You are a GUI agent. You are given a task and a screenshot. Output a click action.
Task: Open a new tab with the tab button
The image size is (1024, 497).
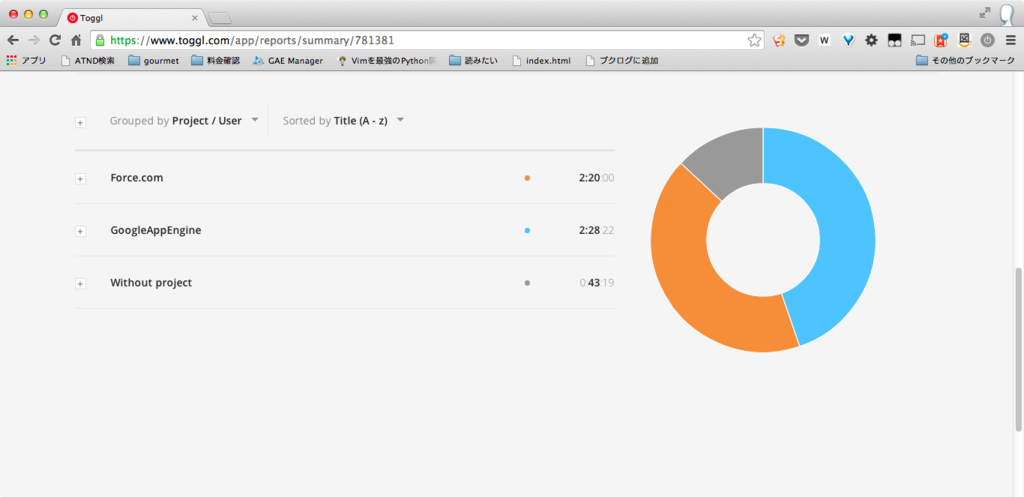coord(219,18)
